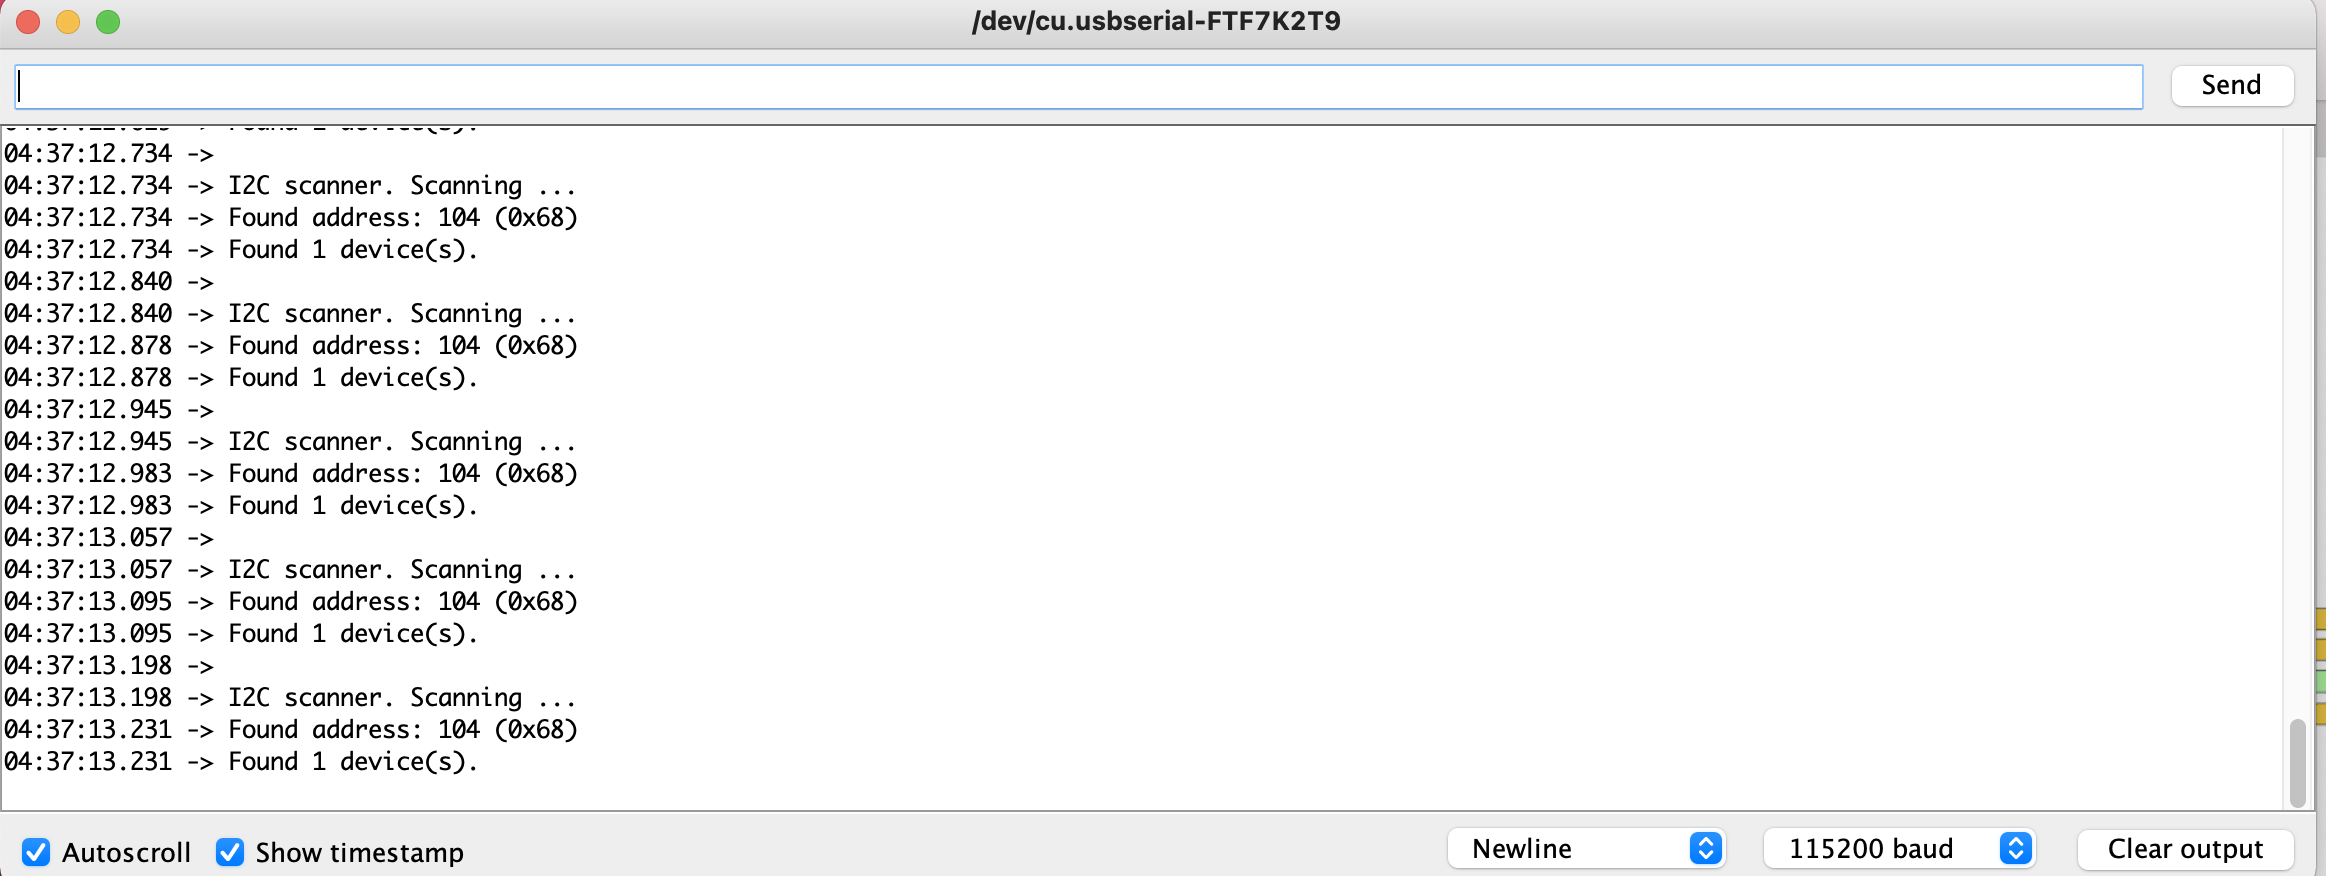Viewport: 2326px width, 876px height.
Task: Click the blue arrows beside 115200 baud
Action: (x=2016, y=849)
